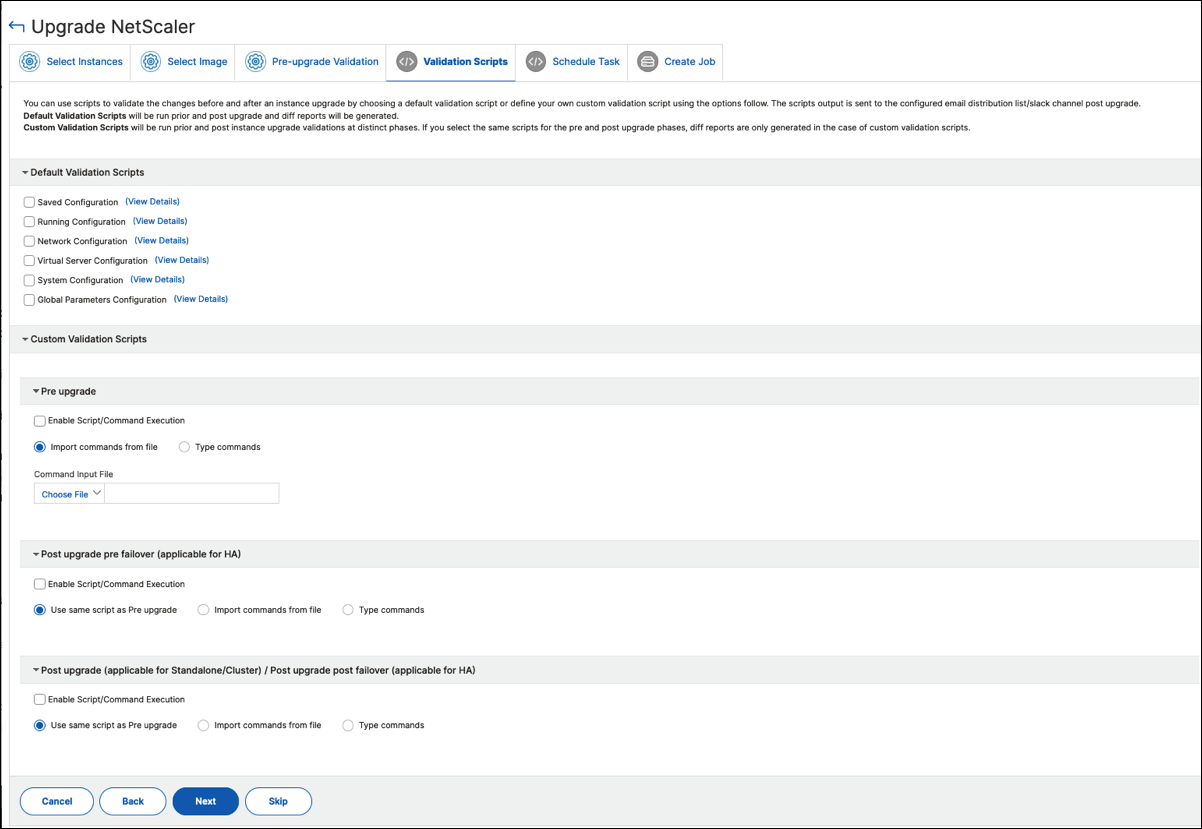Check the Running Configuration script
This screenshot has height=829, width=1202.
click(29, 222)
